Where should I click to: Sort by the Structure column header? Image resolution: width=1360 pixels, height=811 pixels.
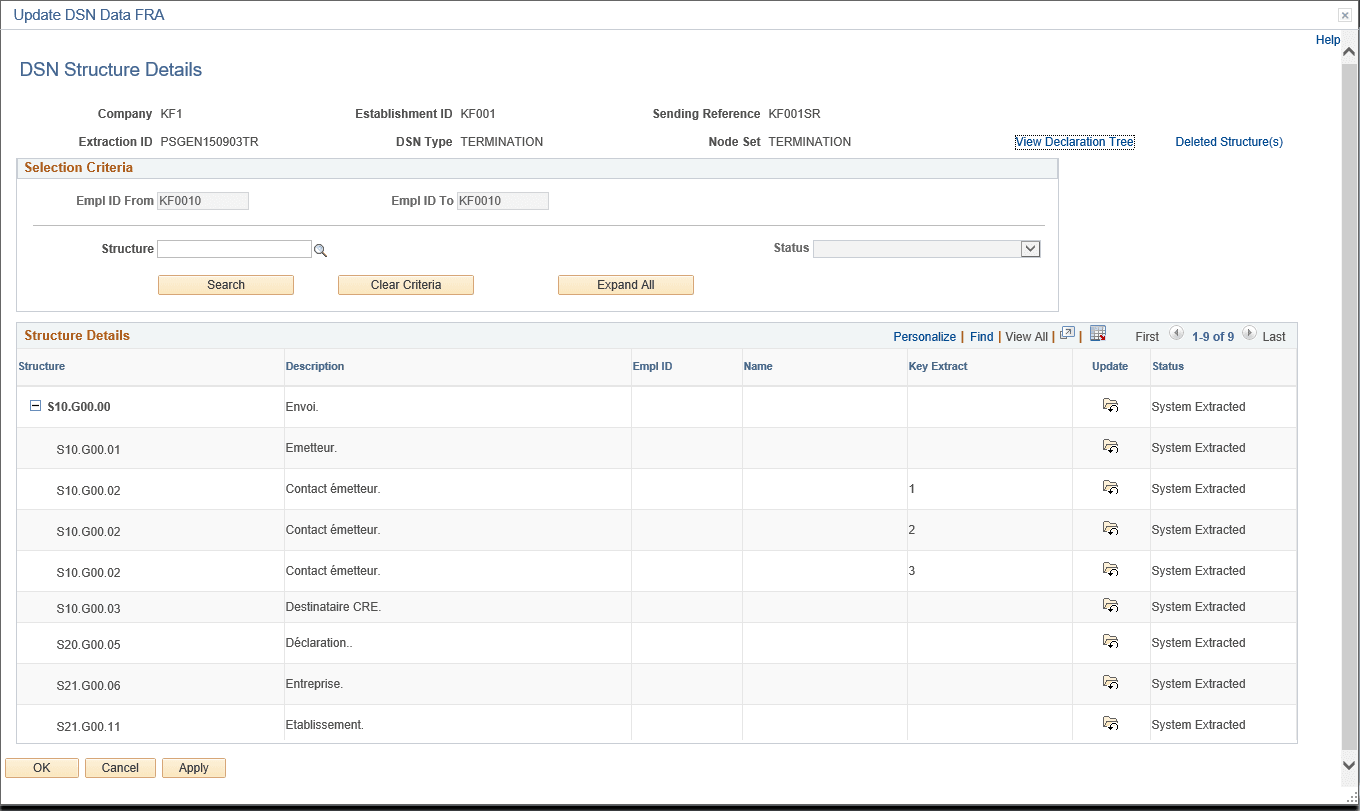pyautogui.click(x=42, y=366)
